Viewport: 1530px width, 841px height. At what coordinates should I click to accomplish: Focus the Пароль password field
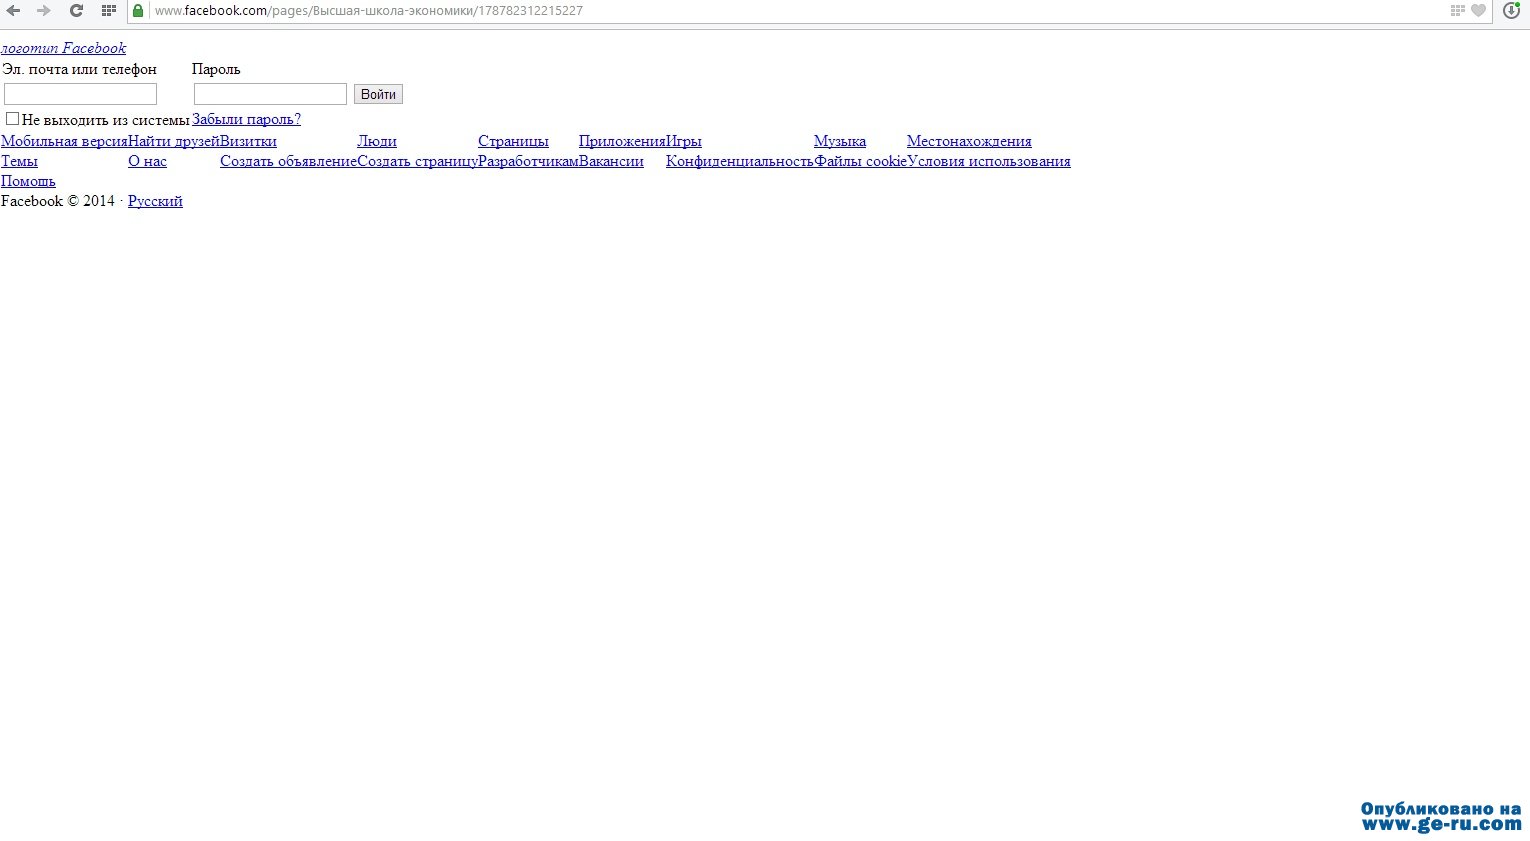pyautogui.click(x=270, y=94)
